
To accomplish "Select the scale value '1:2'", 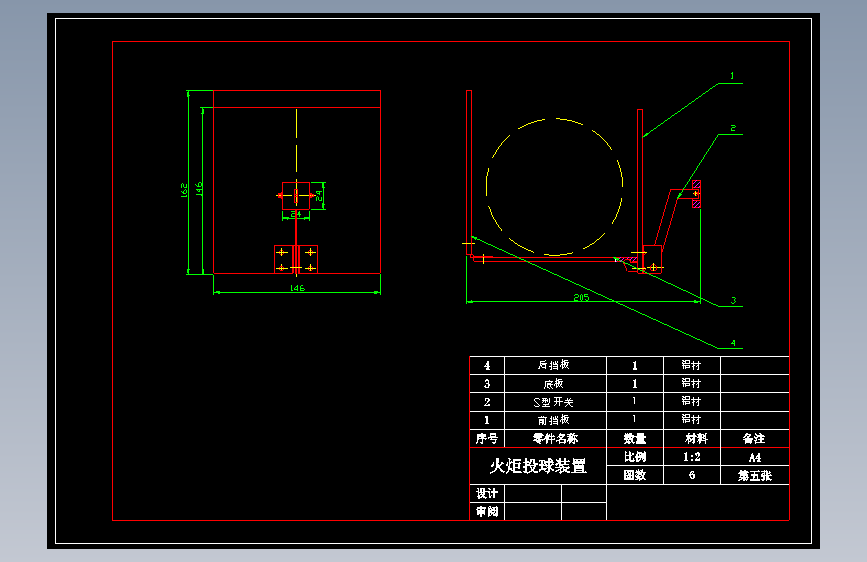I will (692, 457).
